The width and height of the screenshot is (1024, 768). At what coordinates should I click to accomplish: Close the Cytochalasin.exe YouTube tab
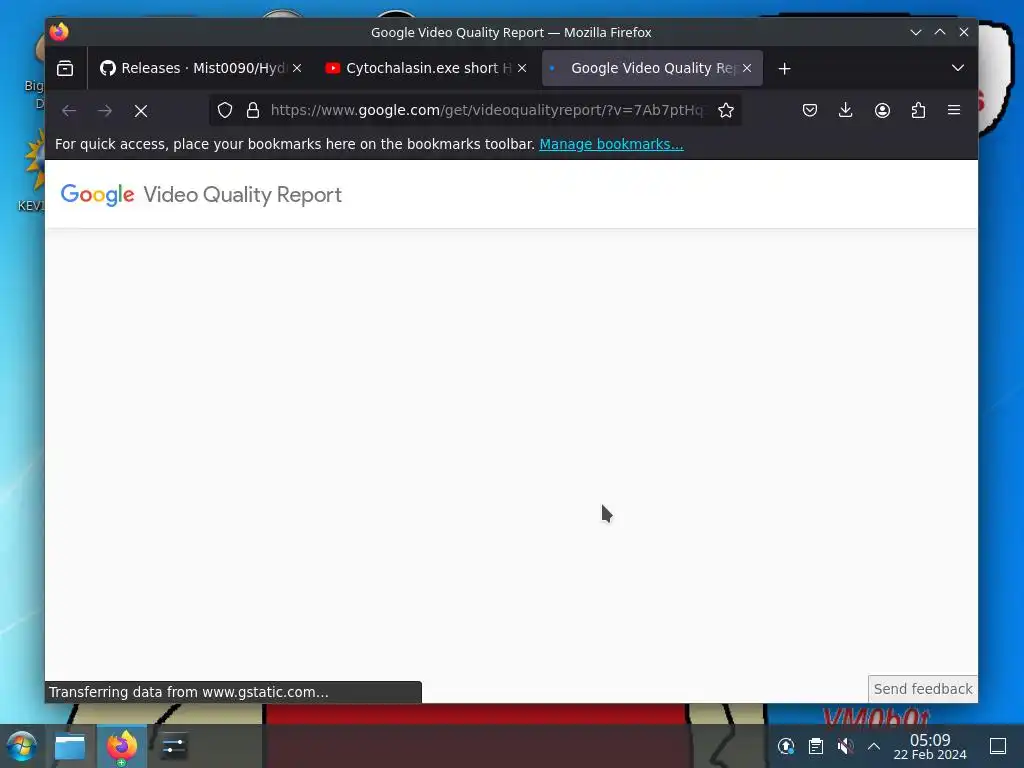(522, 68)
